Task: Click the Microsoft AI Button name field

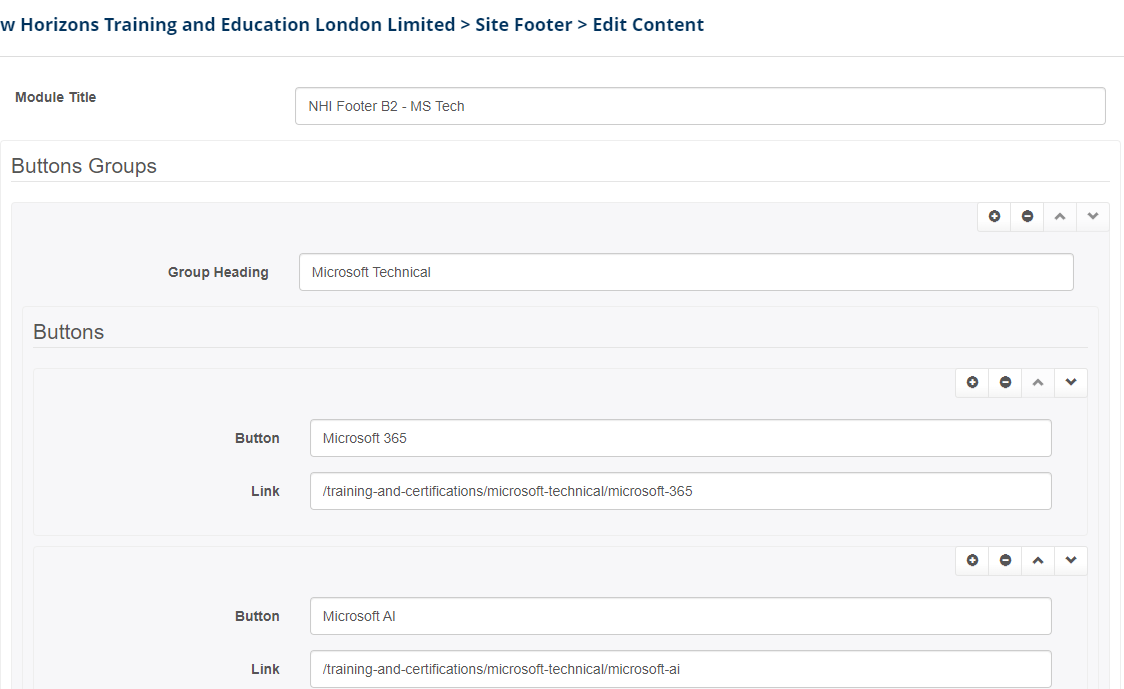Action: (x=680, y=616)
